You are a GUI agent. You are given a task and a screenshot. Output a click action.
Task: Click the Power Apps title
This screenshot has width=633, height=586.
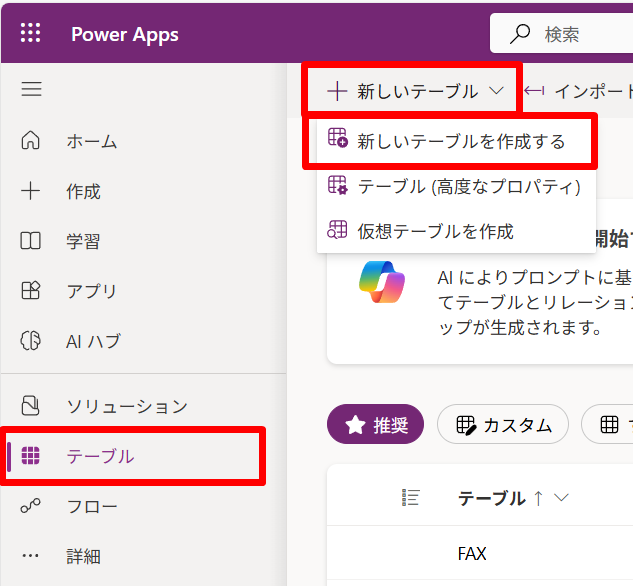[x=125, y=35]
